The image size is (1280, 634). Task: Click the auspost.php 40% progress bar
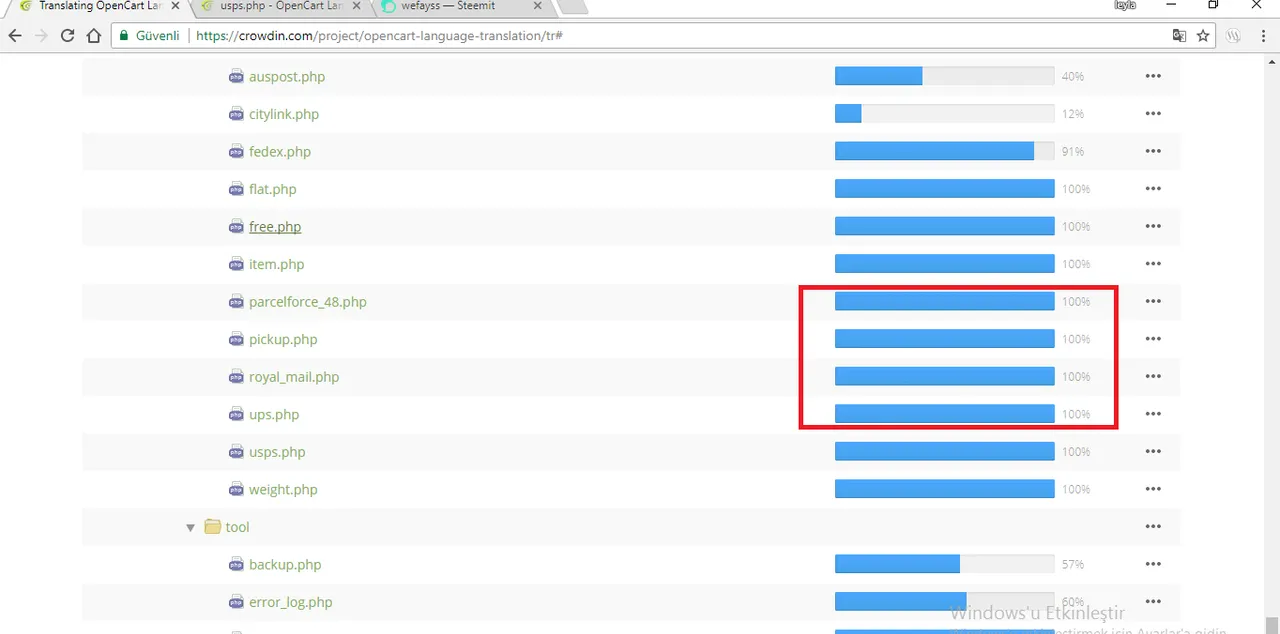click(x=944, y=76)
